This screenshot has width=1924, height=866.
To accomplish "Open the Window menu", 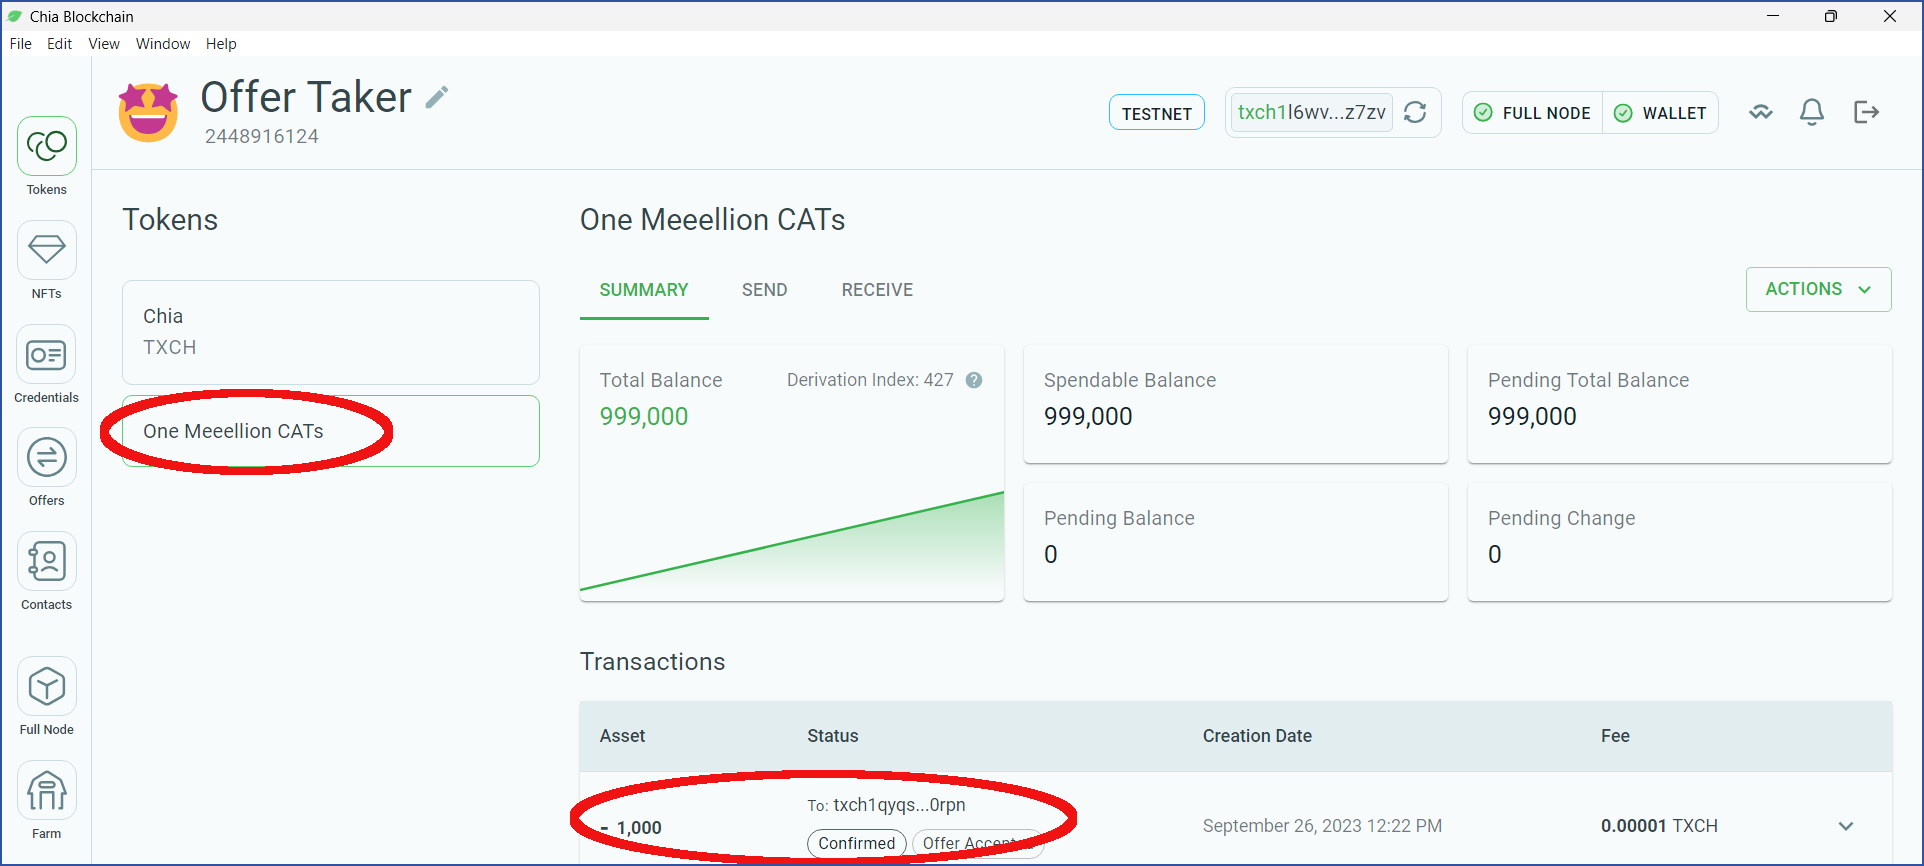I will 163,44.
